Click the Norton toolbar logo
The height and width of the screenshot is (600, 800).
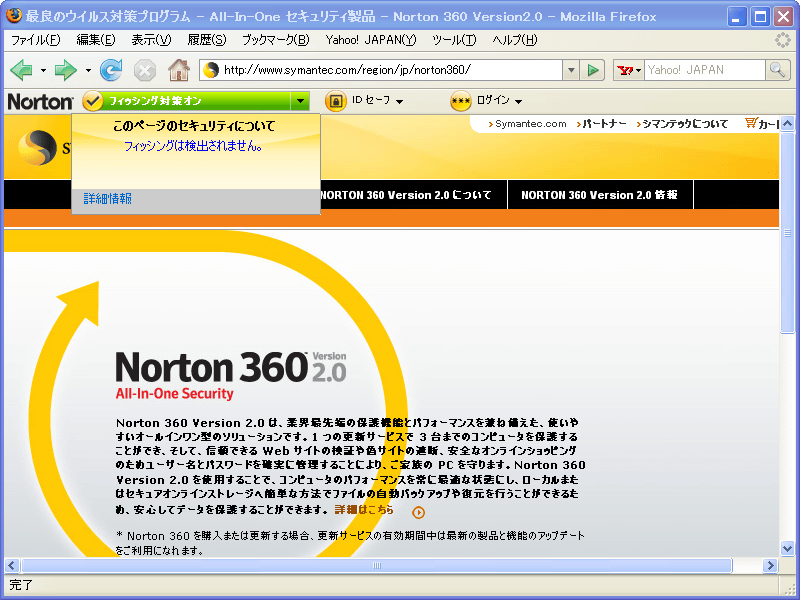coord(40,102)
